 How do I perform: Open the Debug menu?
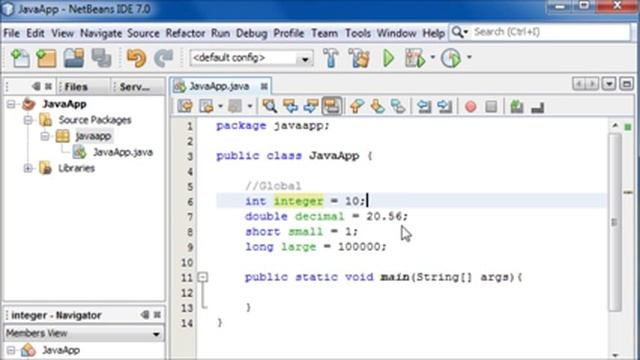(x=251, y=33)
